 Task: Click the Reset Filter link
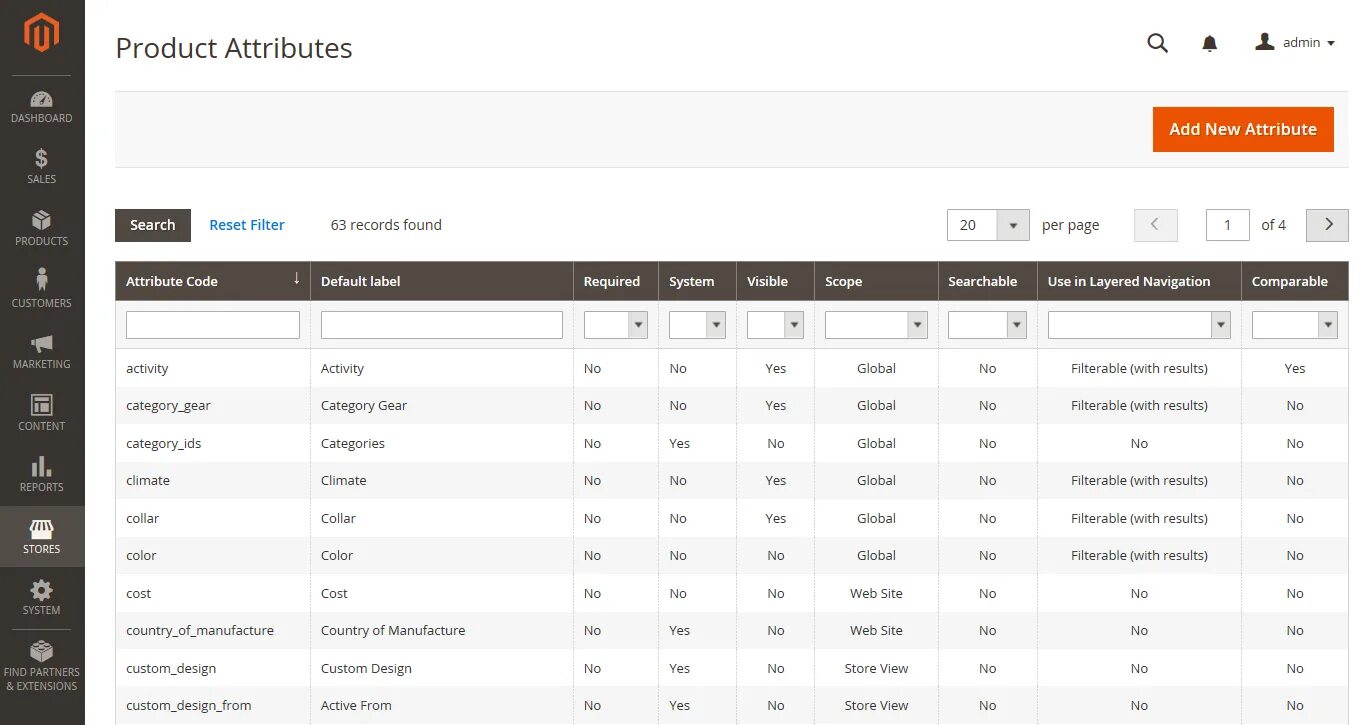coord(247,225)
